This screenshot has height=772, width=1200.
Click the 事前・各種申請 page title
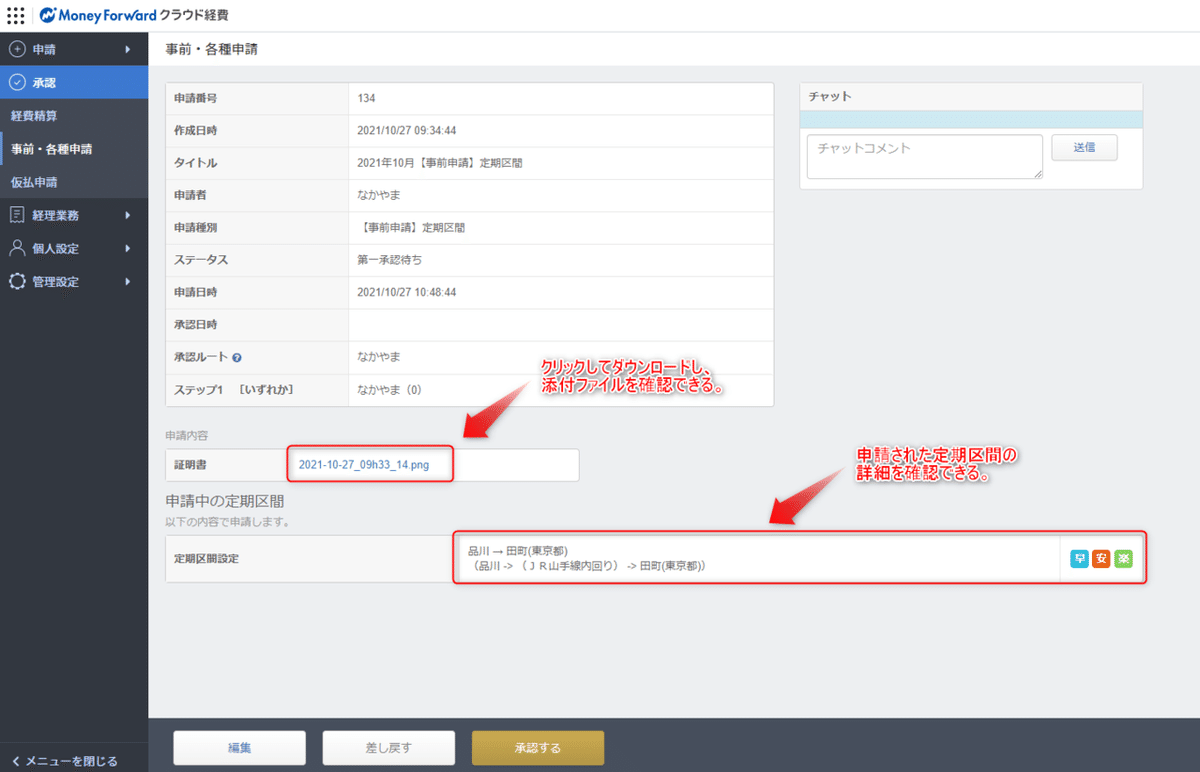(211, 48)
